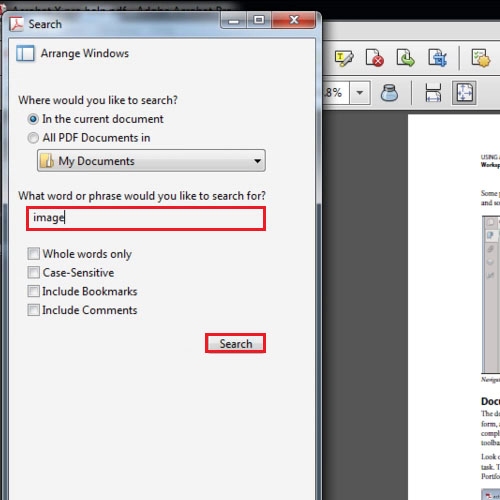Click the paperclip icon in the document's navigation pane
Image resolution: width=500 pixels, height=500 pixels.
(x=490, y=249)
